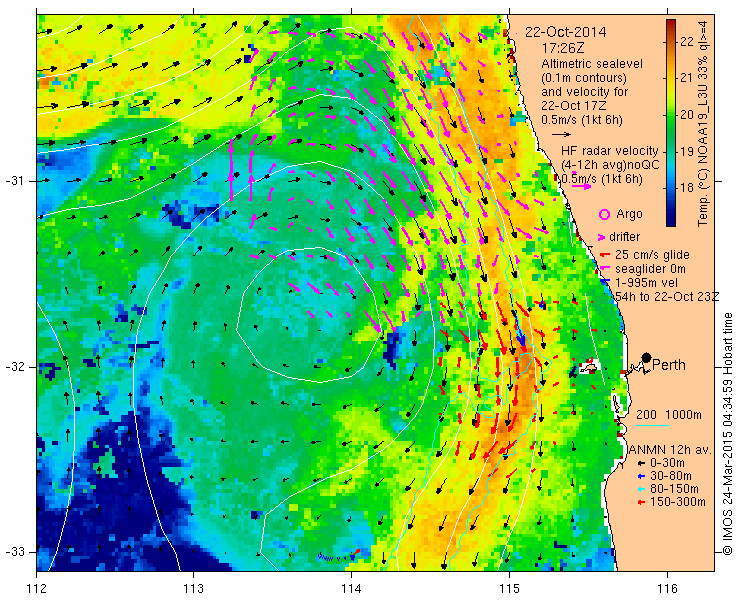Click the magenta HF radar scale arrow

click(x=581, y=186)
